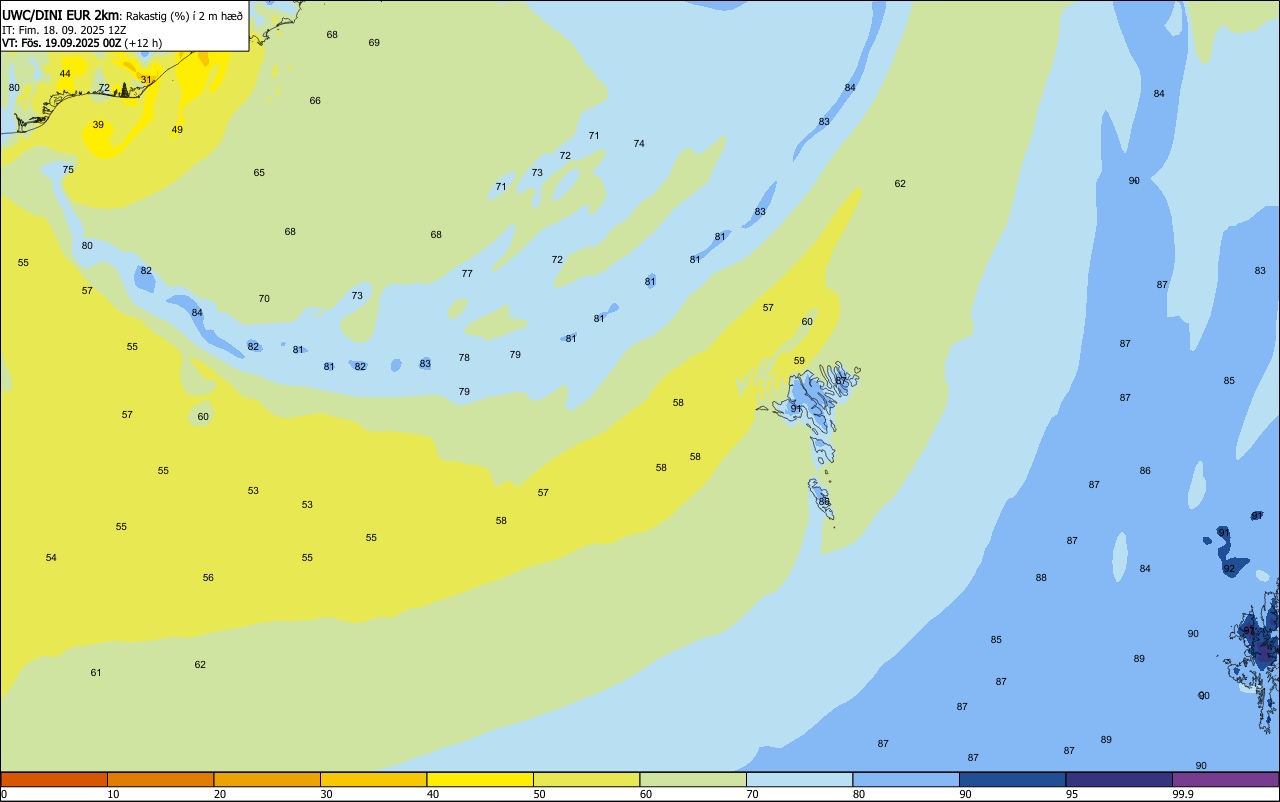Click the humidity value 61 on the map
The image size is (1280, 802).
(x=96, y=673)
